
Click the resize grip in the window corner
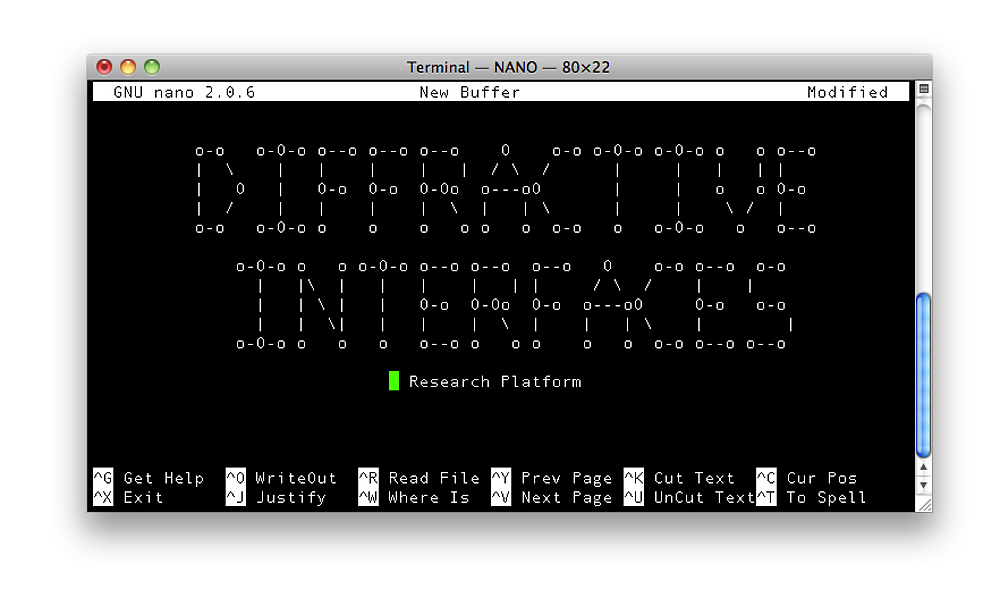pos(923,505)
